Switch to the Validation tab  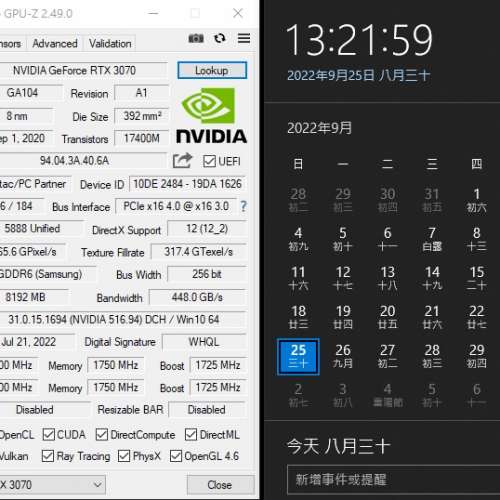[x=110, y=44]
